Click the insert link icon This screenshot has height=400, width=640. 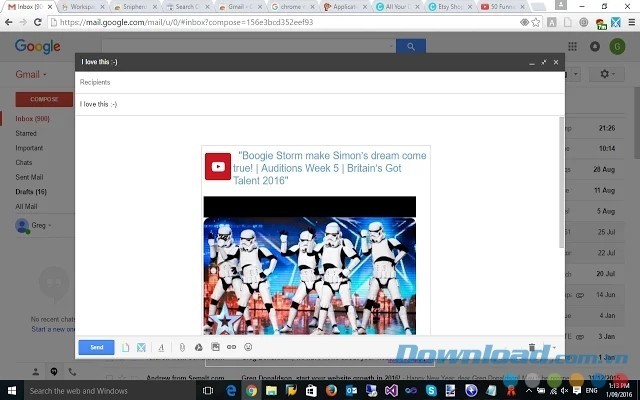231,347
